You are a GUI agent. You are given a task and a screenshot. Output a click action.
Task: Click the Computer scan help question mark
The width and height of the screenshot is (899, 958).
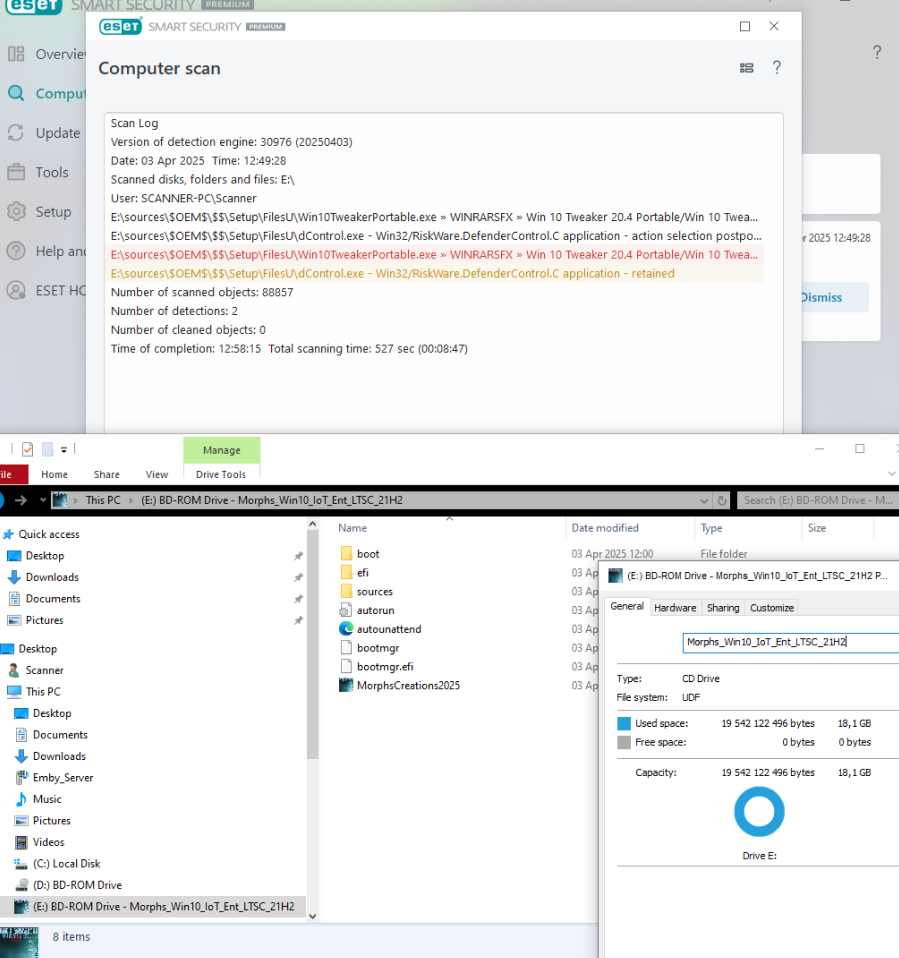tap(777, 68)
